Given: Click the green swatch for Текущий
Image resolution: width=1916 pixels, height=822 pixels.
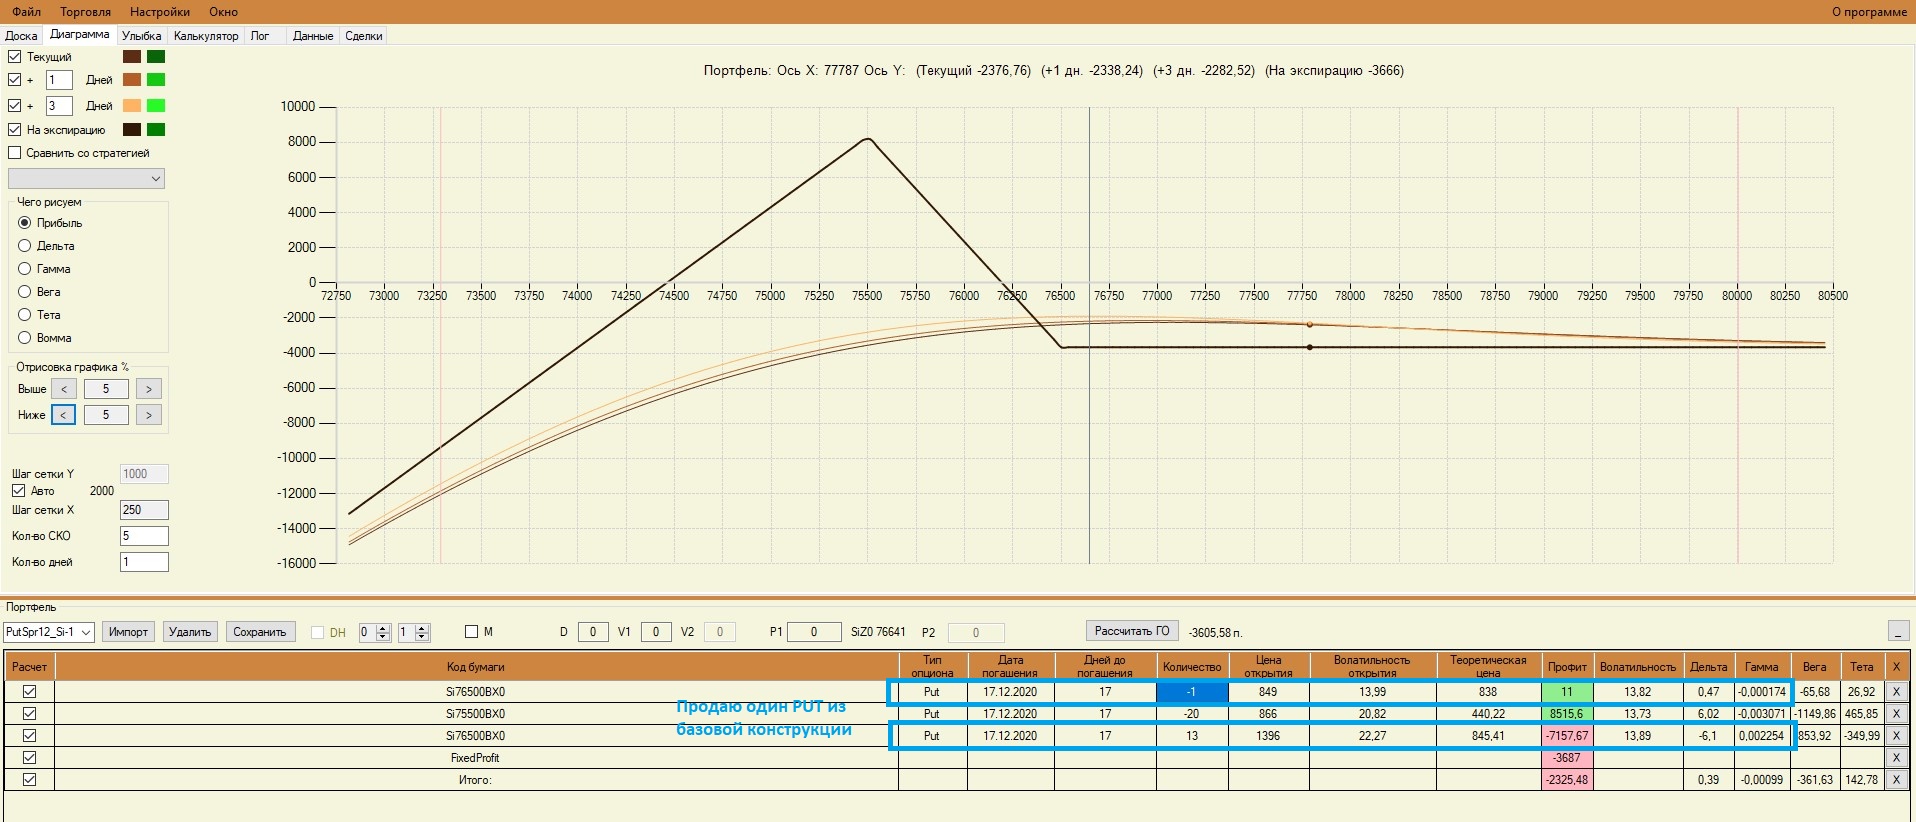Looking at the screenshot, I should [156, 57].
